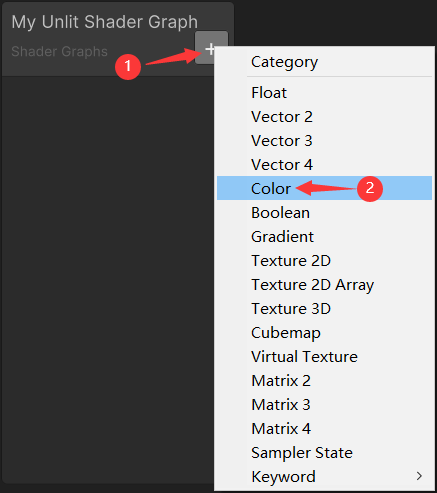Click the My Unlit Shader Graph title
437x493 pixels.
point(104,22)
